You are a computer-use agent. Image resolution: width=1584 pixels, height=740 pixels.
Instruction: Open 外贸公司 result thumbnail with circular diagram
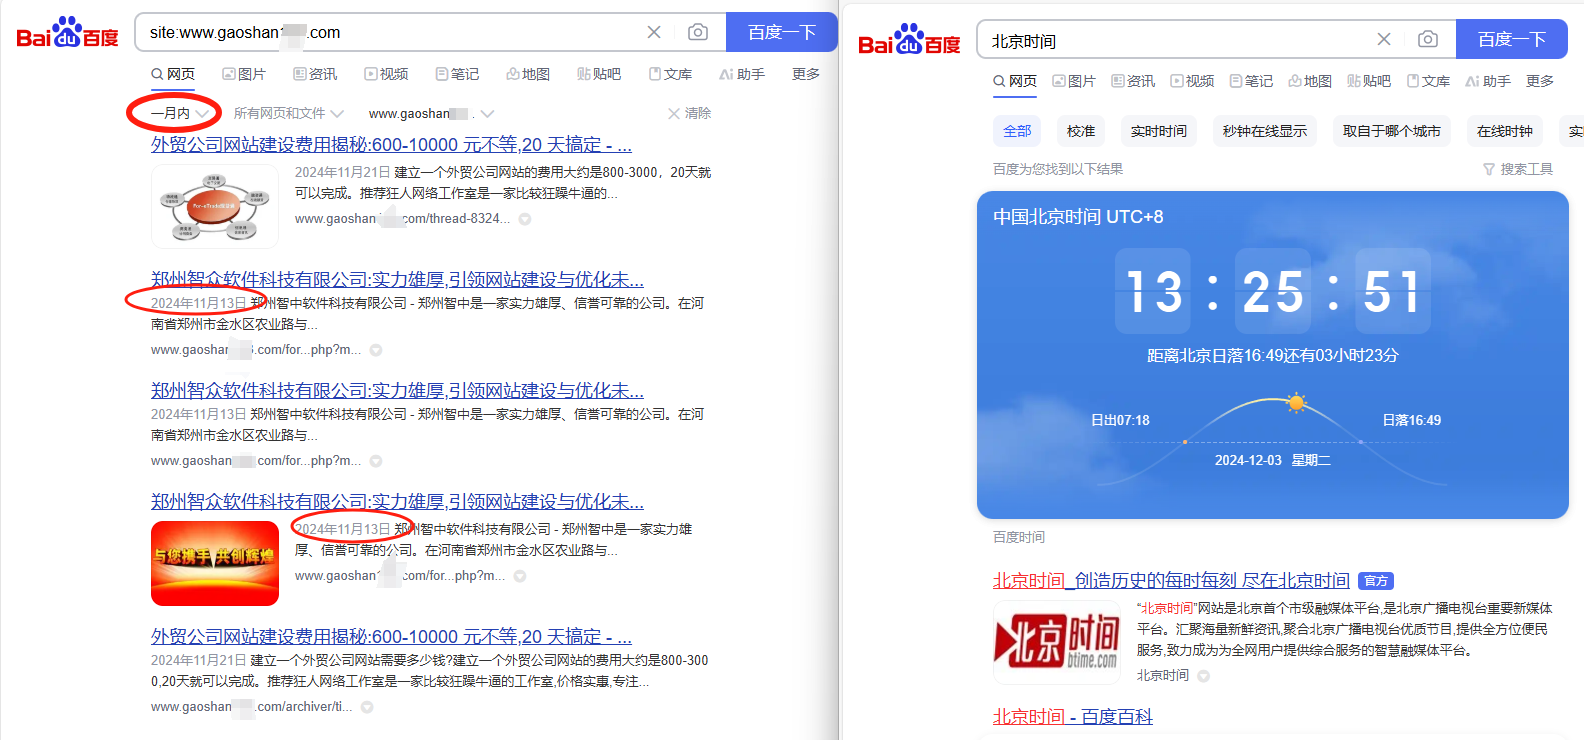pos(215,206)
